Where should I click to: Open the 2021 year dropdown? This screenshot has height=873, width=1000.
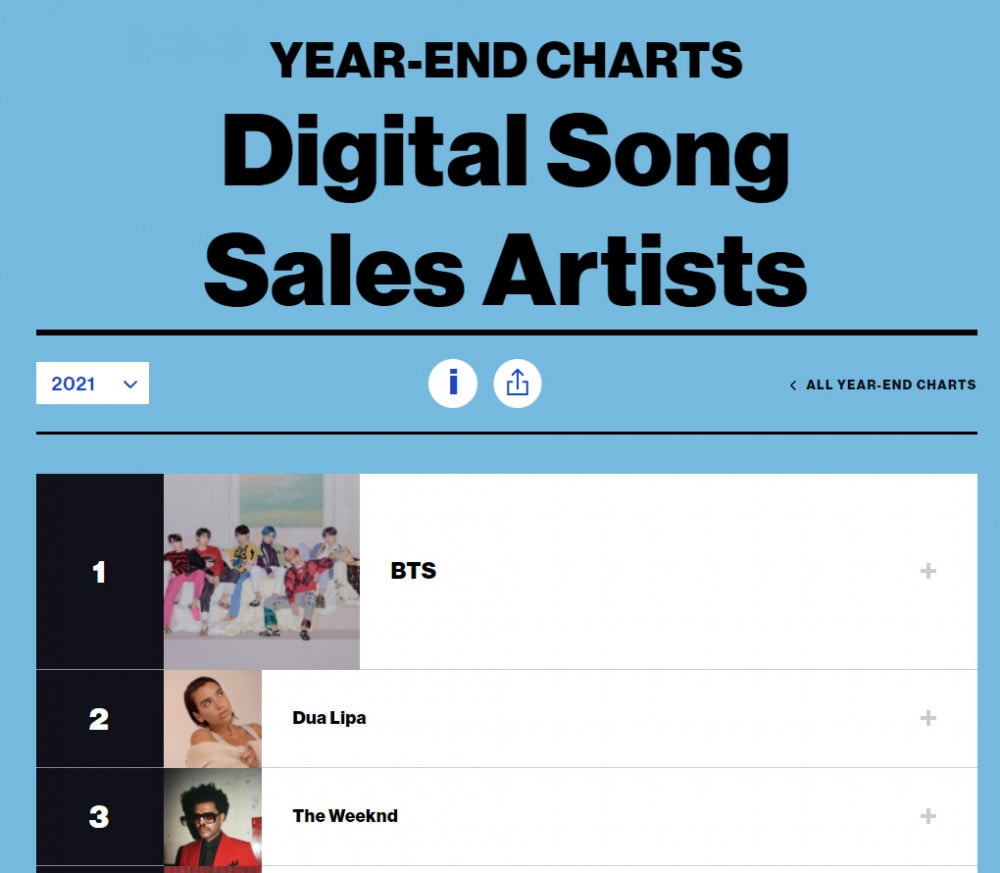[x=92, y=383]
